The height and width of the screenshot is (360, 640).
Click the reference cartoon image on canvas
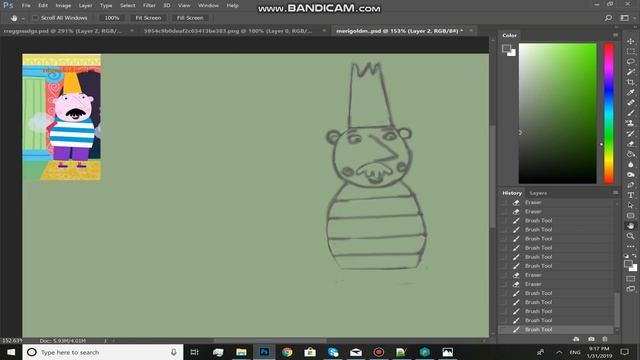[62, 117]
